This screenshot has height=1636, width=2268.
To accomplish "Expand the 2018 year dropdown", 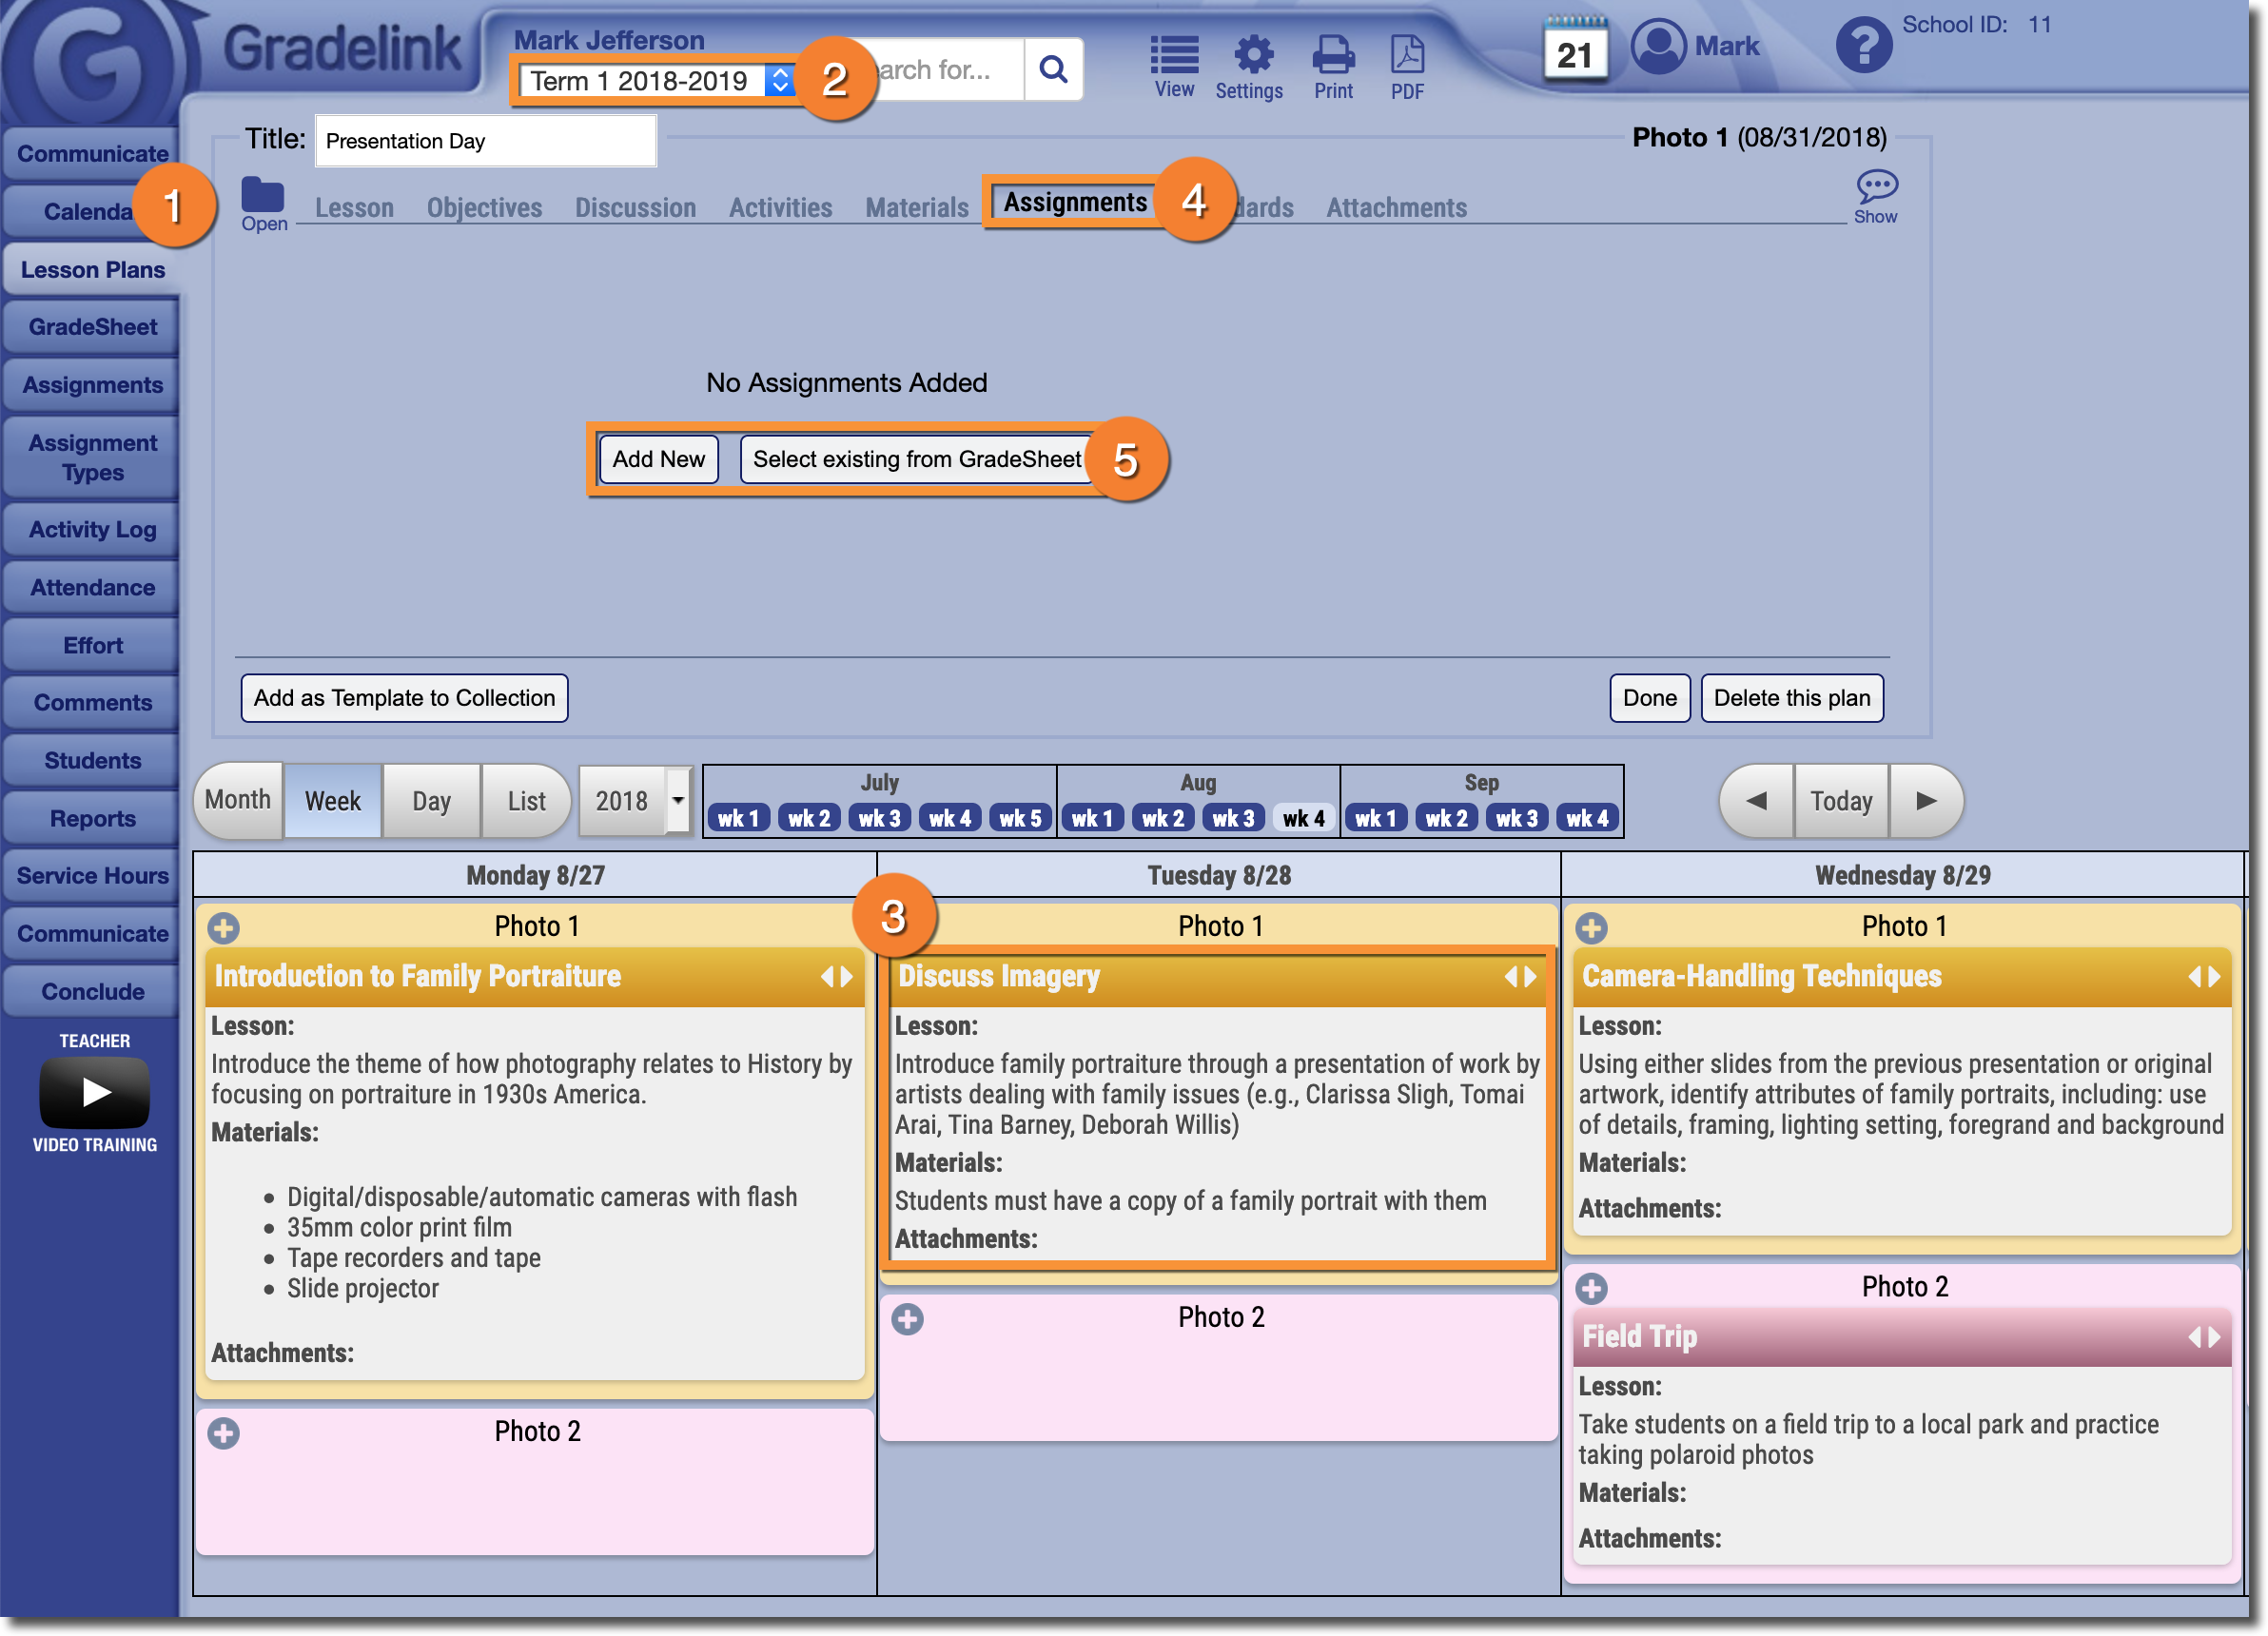I will [x=678, y=800].
